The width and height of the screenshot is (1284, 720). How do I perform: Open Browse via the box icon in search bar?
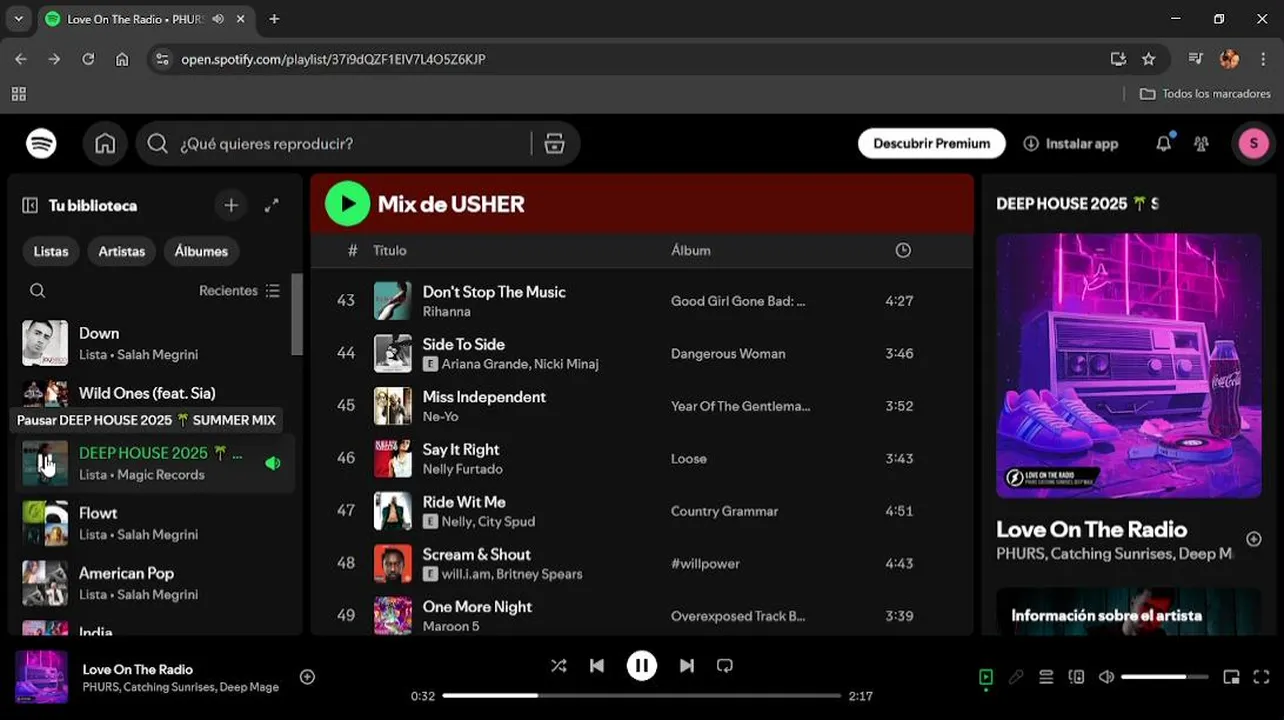pos(555,144)
